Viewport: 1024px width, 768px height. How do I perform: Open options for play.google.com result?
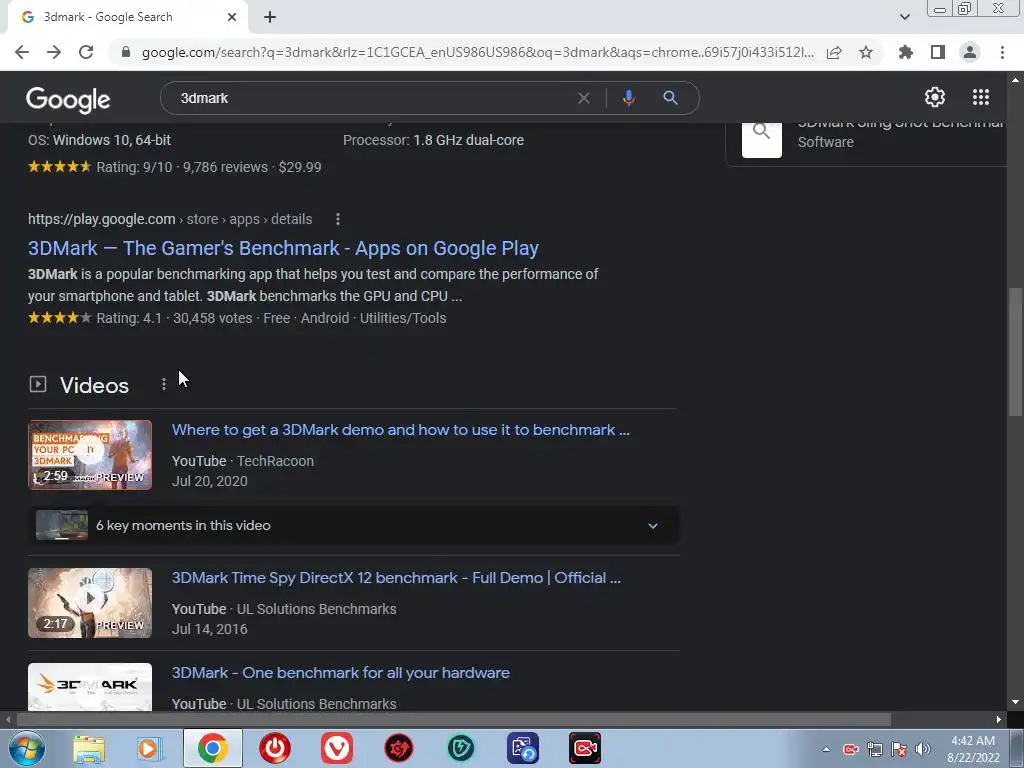(338, 219)
